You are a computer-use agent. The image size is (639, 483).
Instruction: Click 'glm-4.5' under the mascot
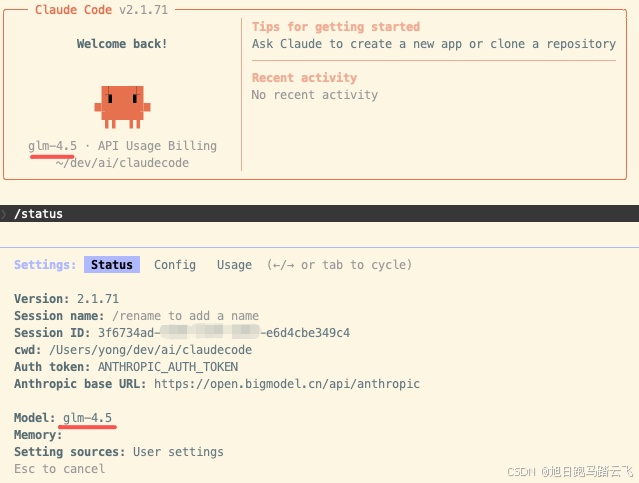[x=52, y=146]
